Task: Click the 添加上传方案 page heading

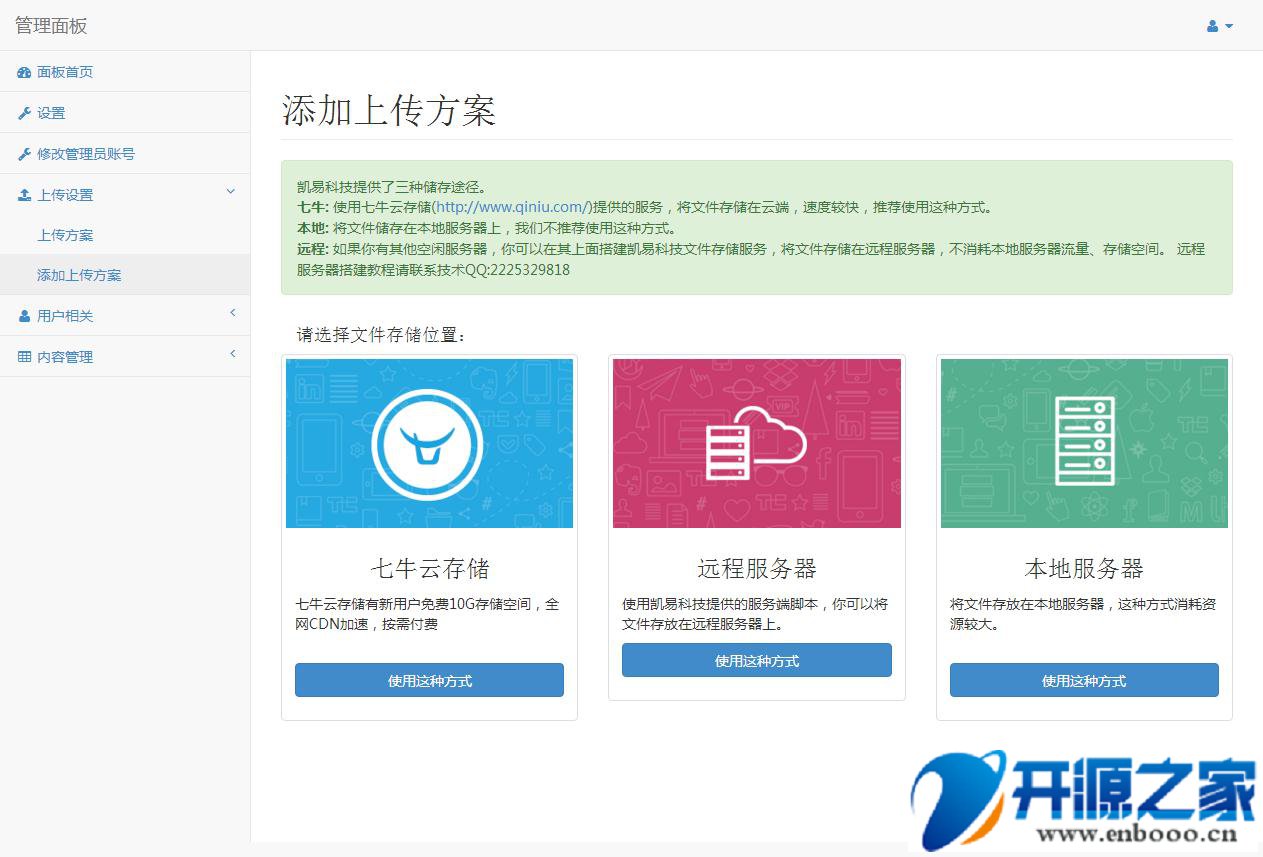Action: (x=389, y=110)
